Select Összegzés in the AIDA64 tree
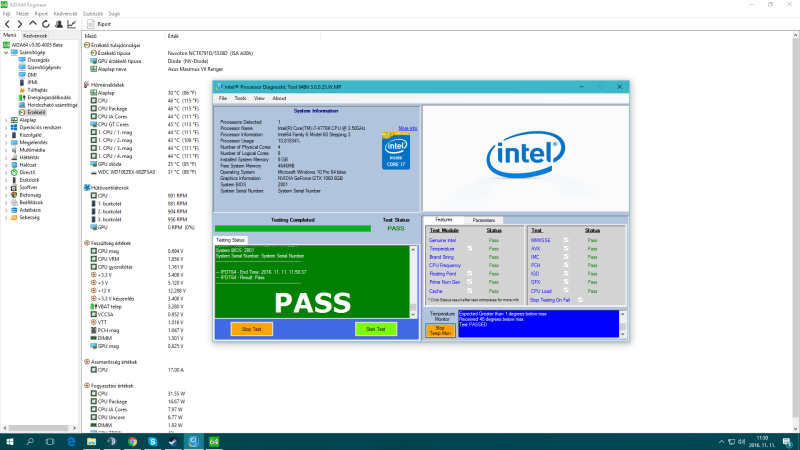800x450 pixels. [38, 60]
